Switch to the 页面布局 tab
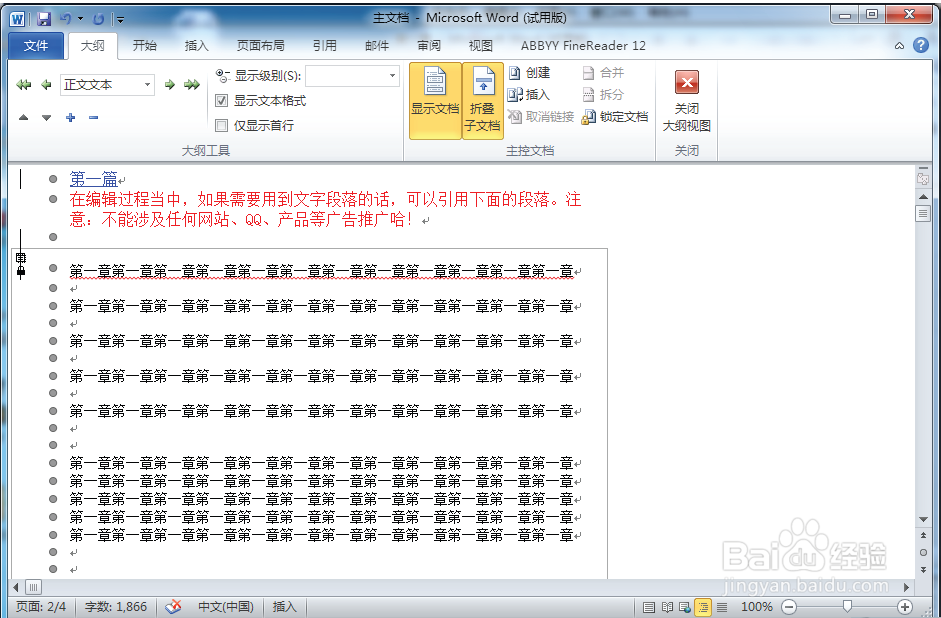Viewport: 941px width, 618px height. point(260,46)
